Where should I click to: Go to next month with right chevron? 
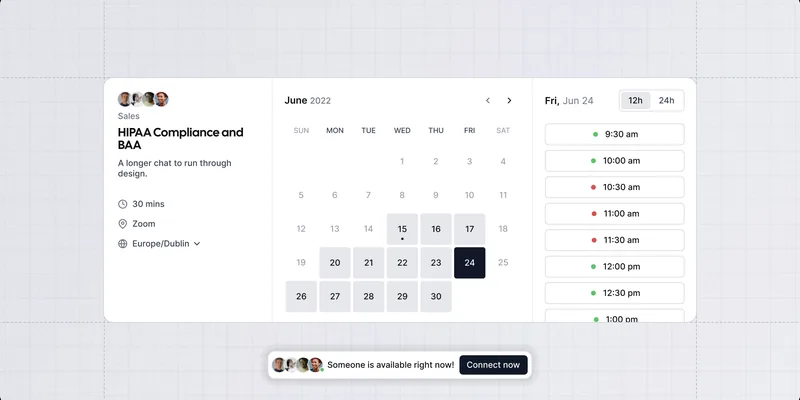pos(509,101)
